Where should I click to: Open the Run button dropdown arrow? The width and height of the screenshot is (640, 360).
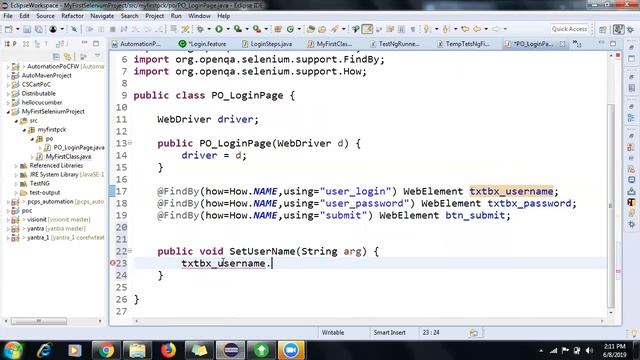(228, 29)
